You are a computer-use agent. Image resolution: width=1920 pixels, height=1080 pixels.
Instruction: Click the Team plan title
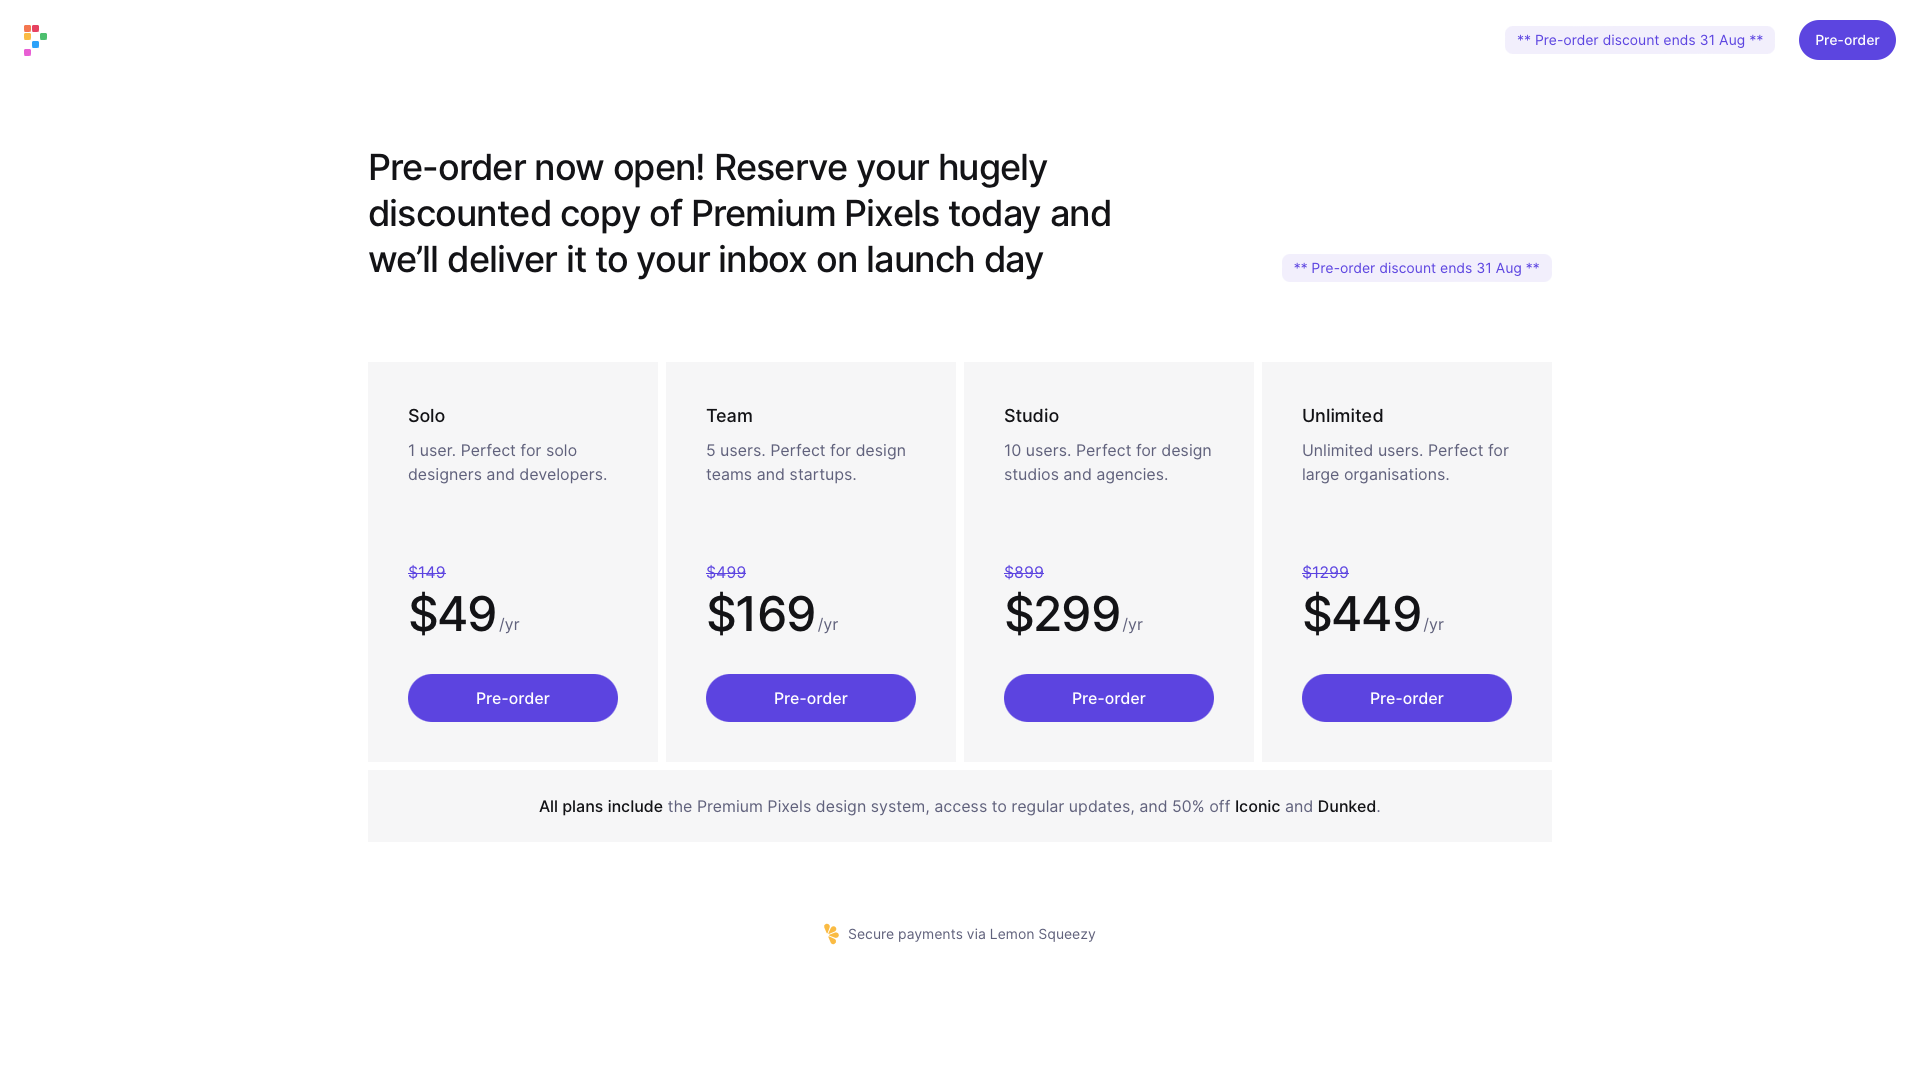coord(729,416)
